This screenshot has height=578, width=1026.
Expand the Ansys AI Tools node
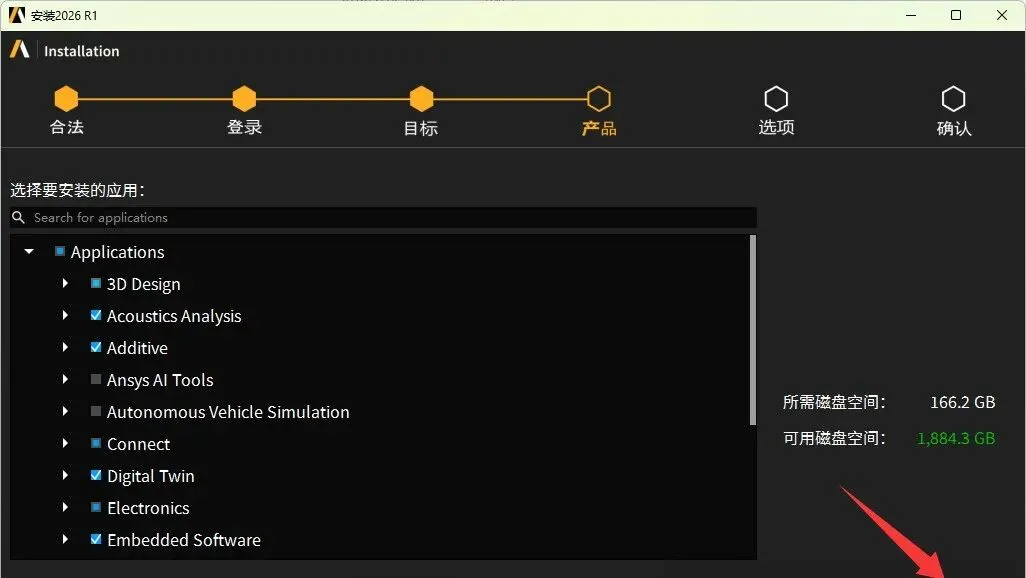click(65, 379)
